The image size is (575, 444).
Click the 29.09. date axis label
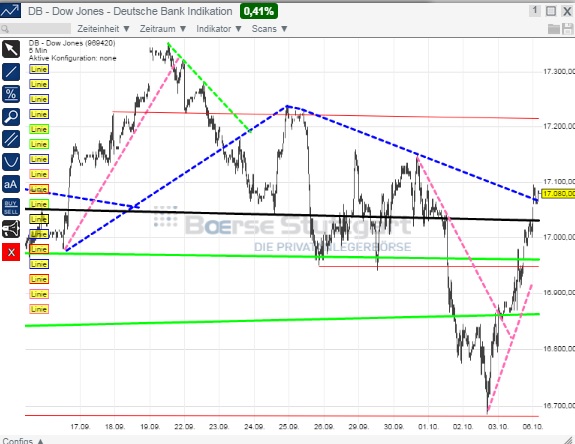point(359,427)
